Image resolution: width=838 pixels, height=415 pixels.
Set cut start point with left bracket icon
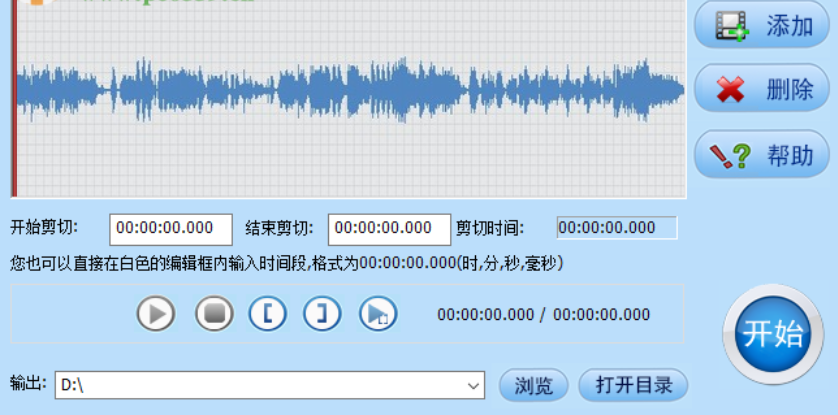pyautogui.click(x=268, y=314)
